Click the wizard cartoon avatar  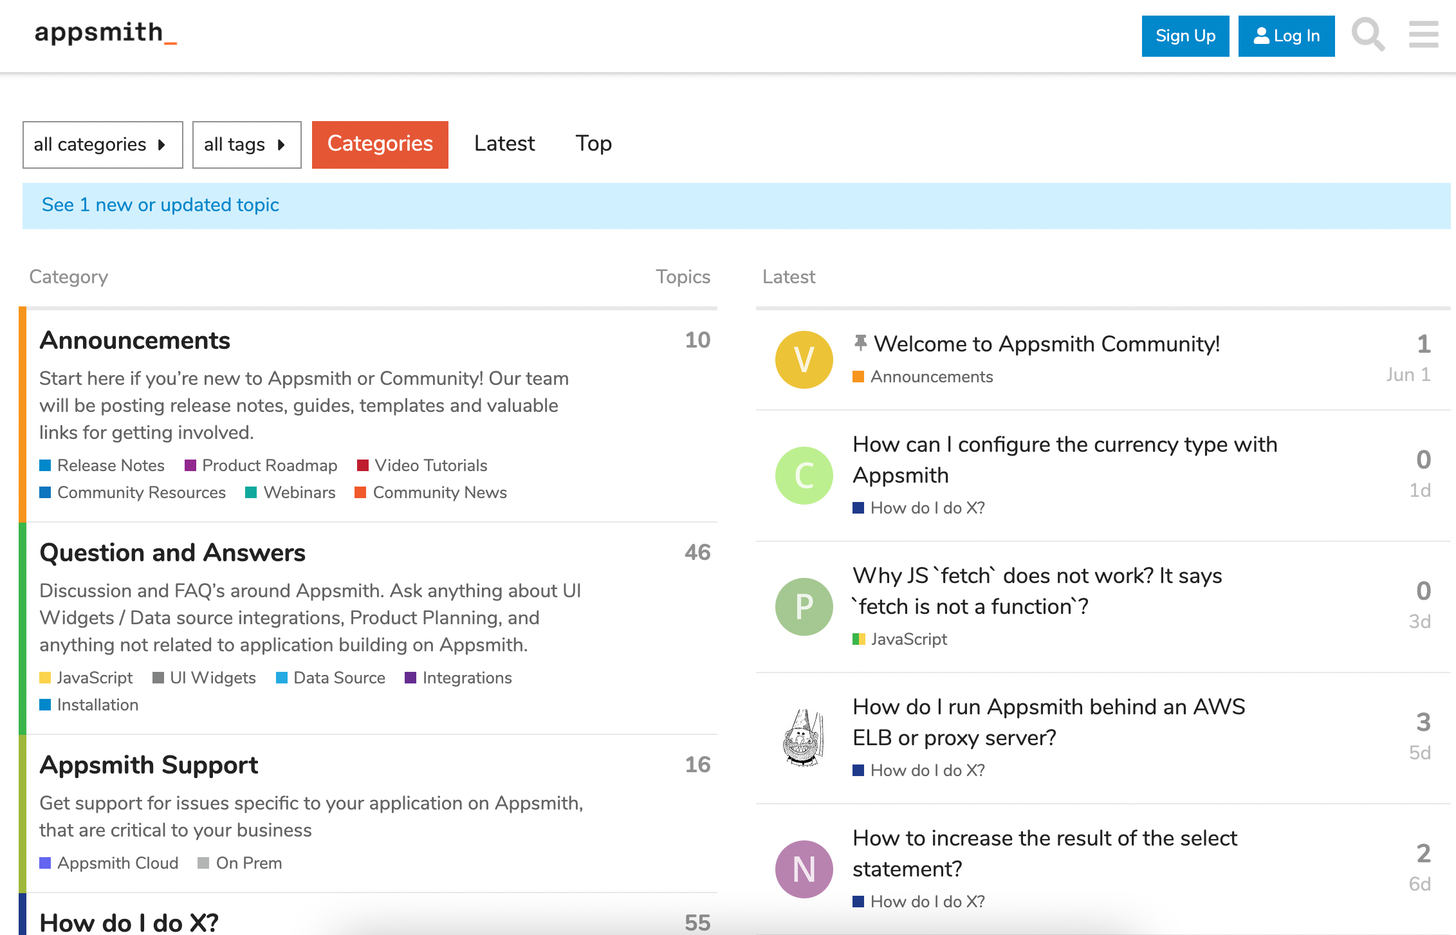[804, 738]
